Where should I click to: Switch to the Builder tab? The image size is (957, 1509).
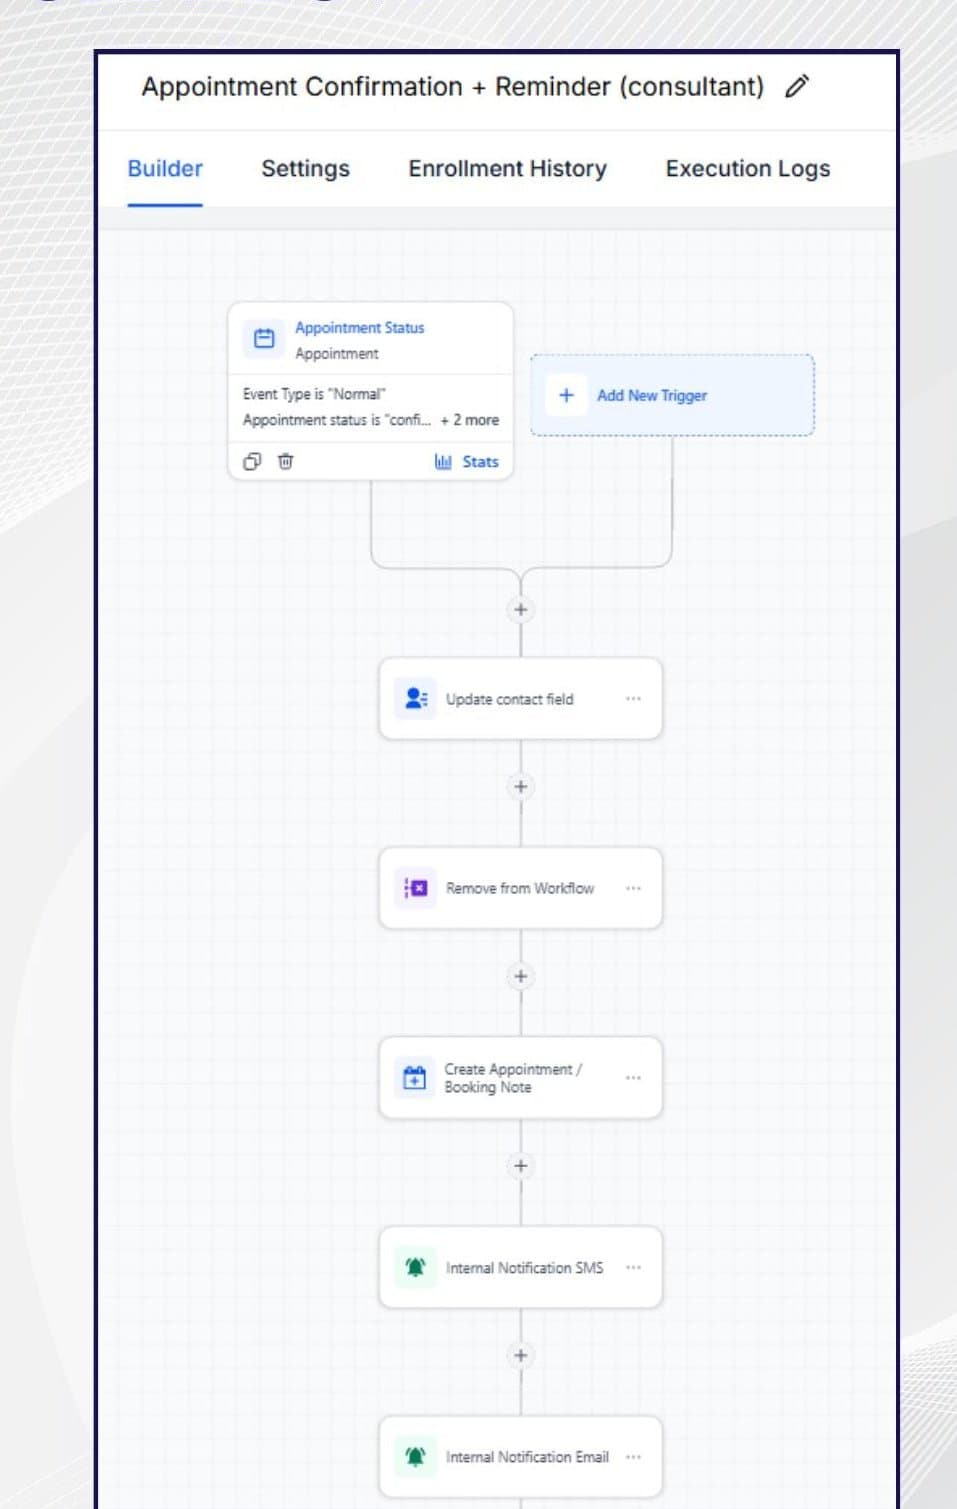point(165,168)
